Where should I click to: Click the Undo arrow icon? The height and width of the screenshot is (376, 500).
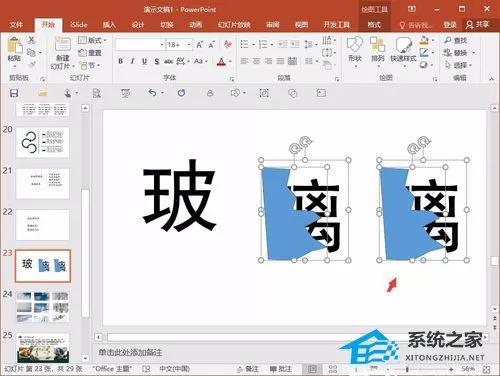(152, 93)
